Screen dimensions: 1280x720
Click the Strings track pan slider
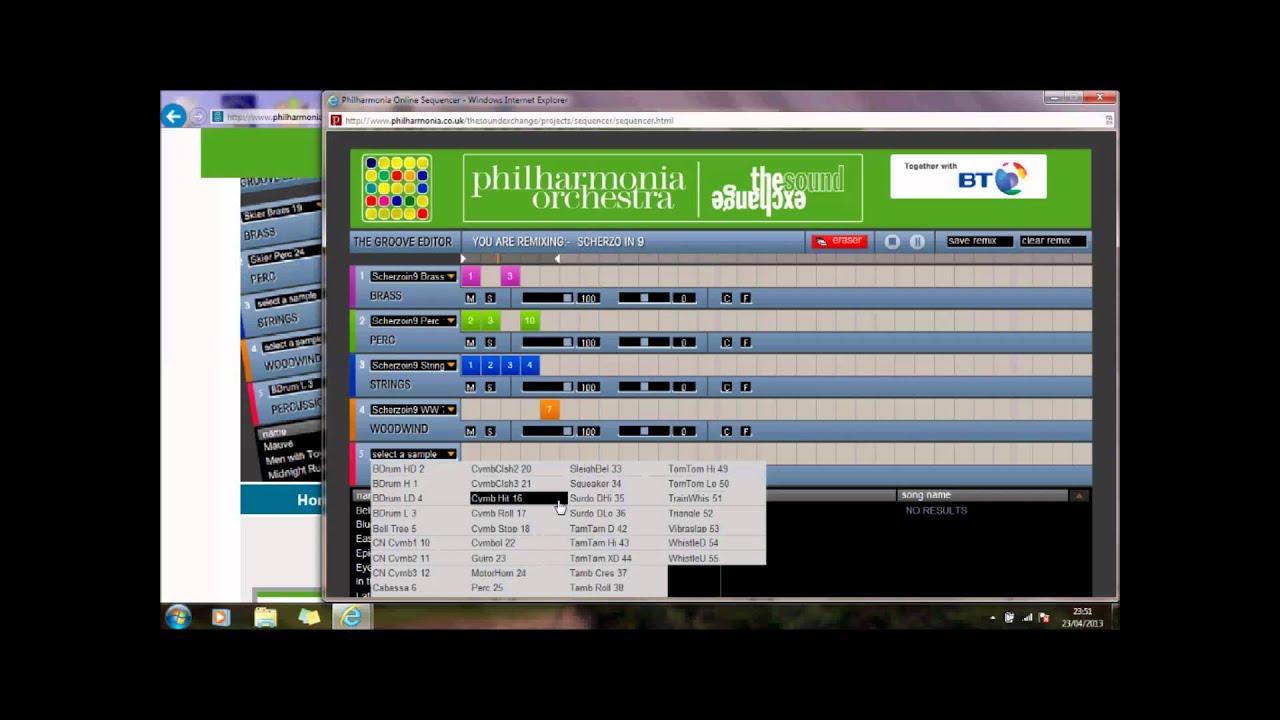tap(644, 387)
